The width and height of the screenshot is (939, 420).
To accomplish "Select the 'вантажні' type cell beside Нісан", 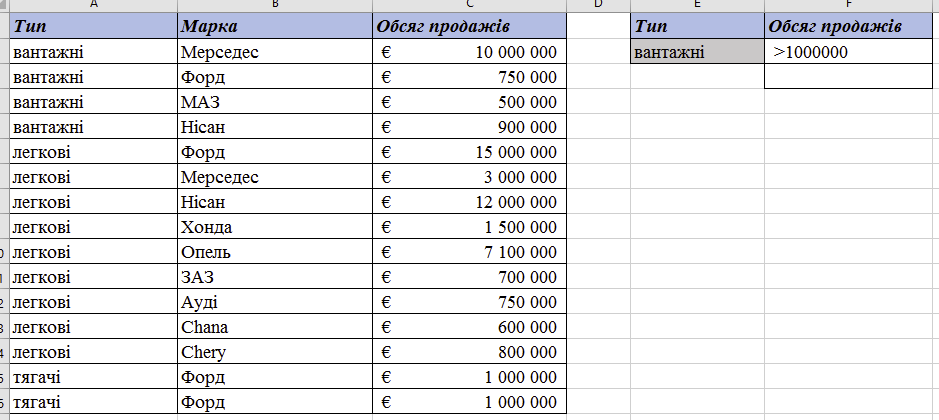I will [x=93, y=127].
